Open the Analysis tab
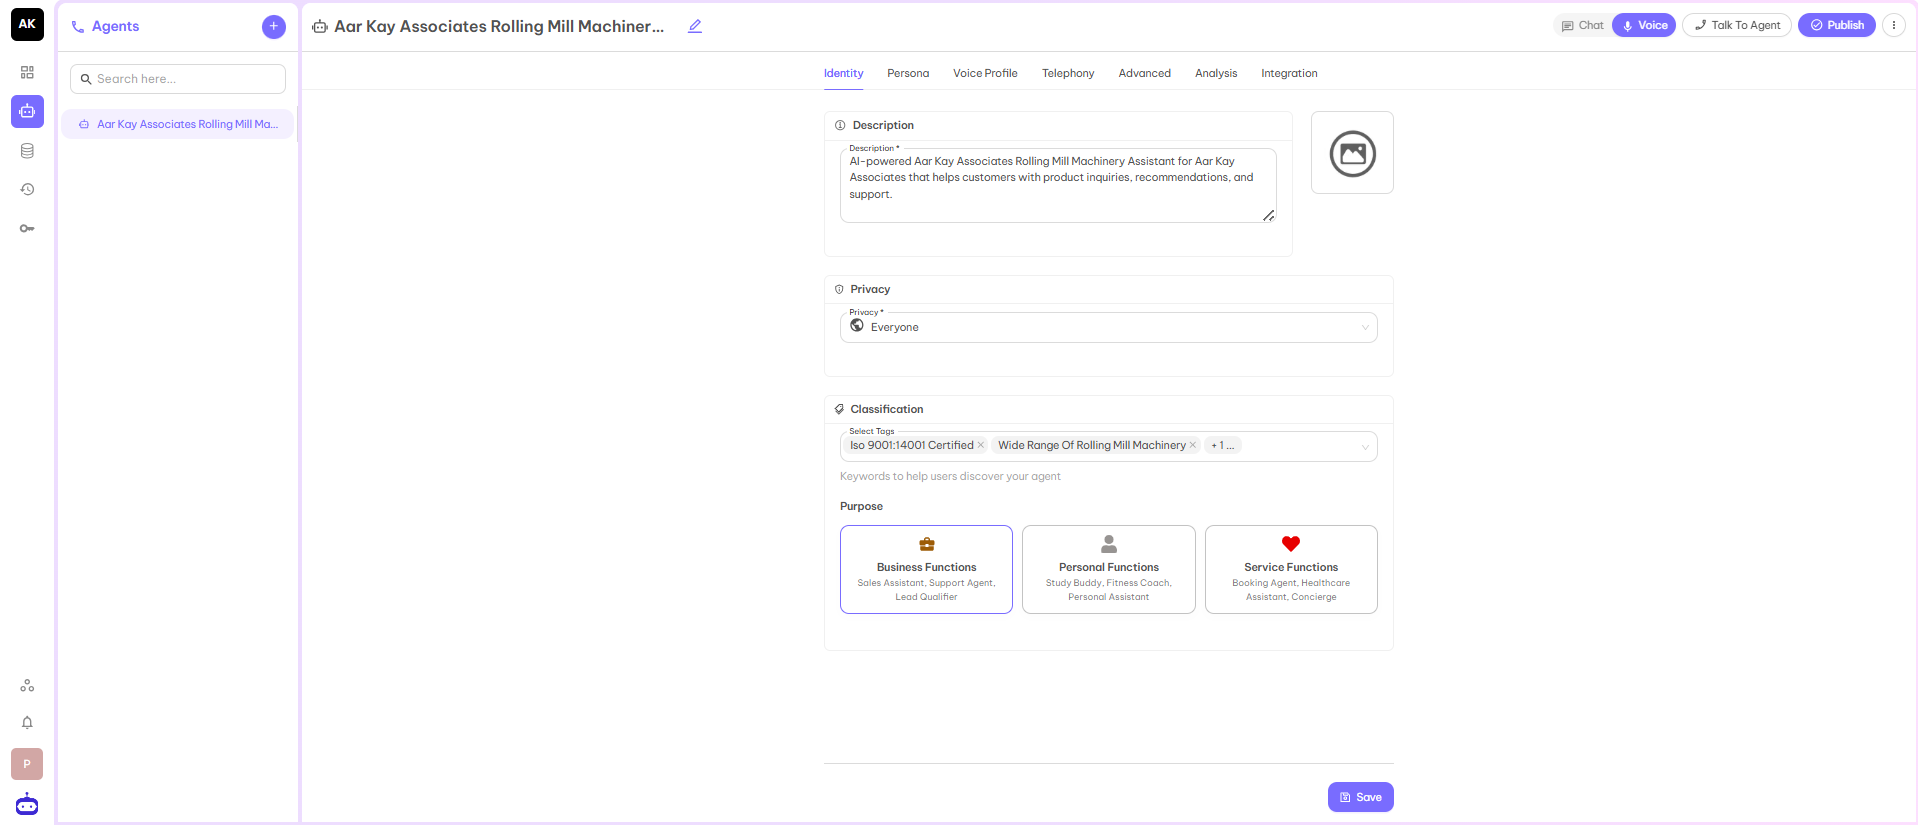1918x825 pixels. (x=1216, y=73)
